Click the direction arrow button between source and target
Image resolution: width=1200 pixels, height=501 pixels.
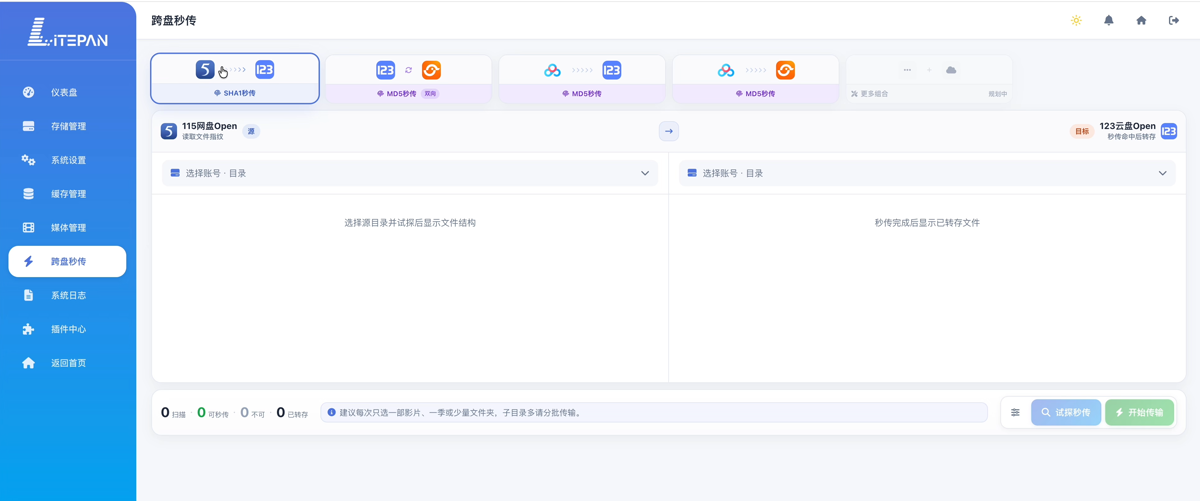pos(669,131)
